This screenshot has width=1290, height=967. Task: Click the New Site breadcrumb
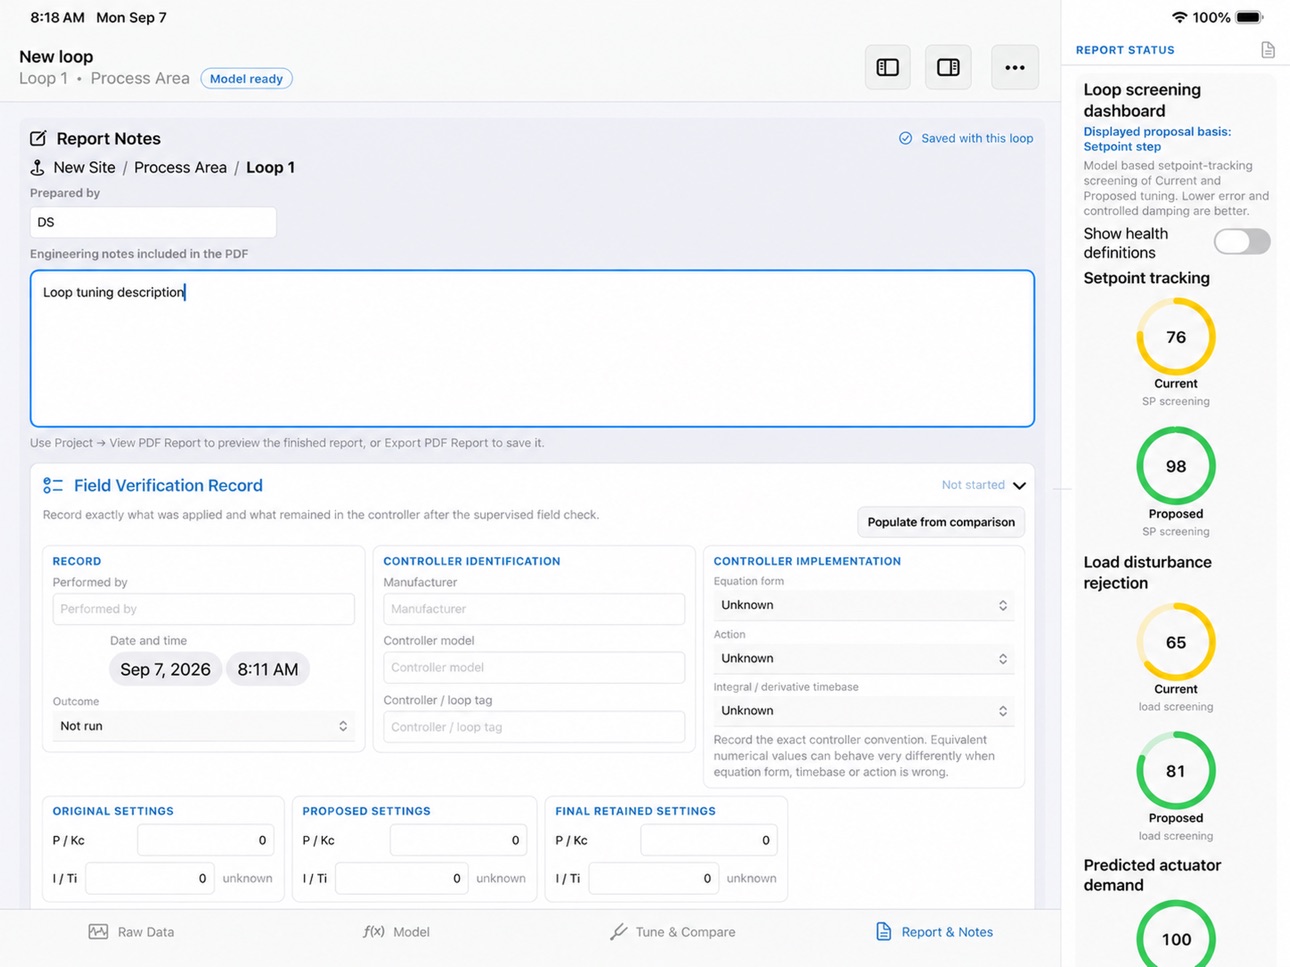(x=84, y=167)
